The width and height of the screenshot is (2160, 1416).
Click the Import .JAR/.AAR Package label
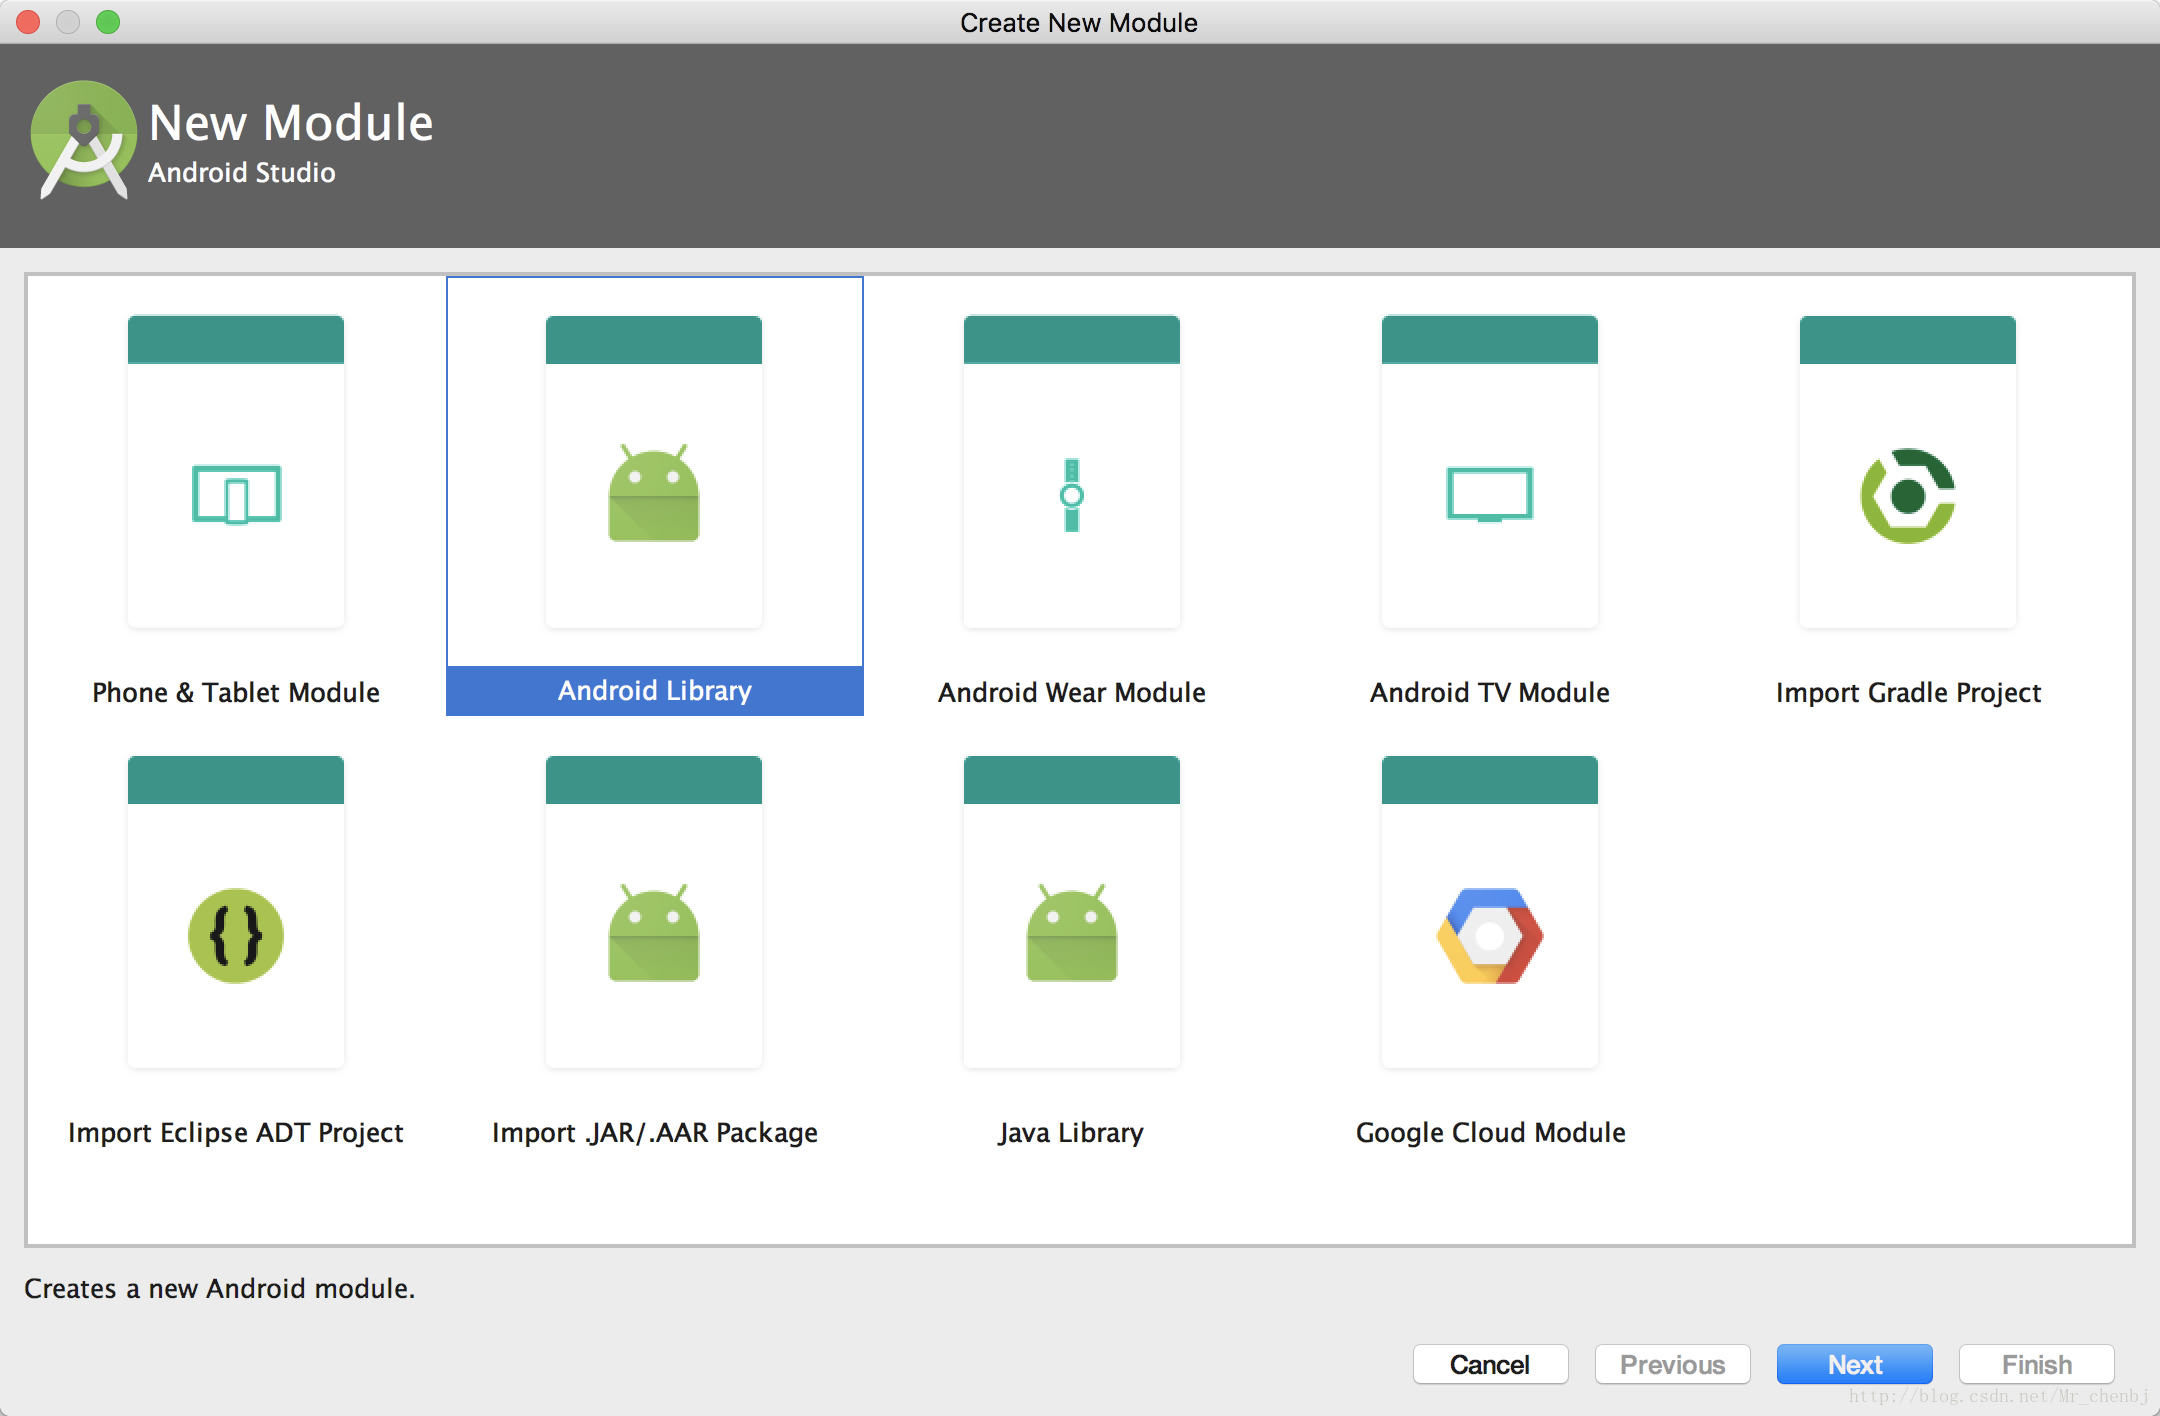click(655, 1132)
